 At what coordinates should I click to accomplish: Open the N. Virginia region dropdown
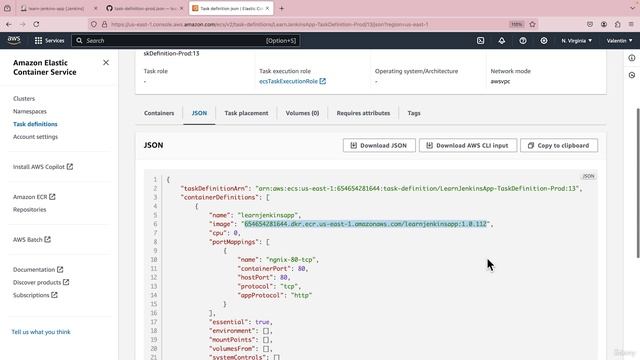pos(577,40)
